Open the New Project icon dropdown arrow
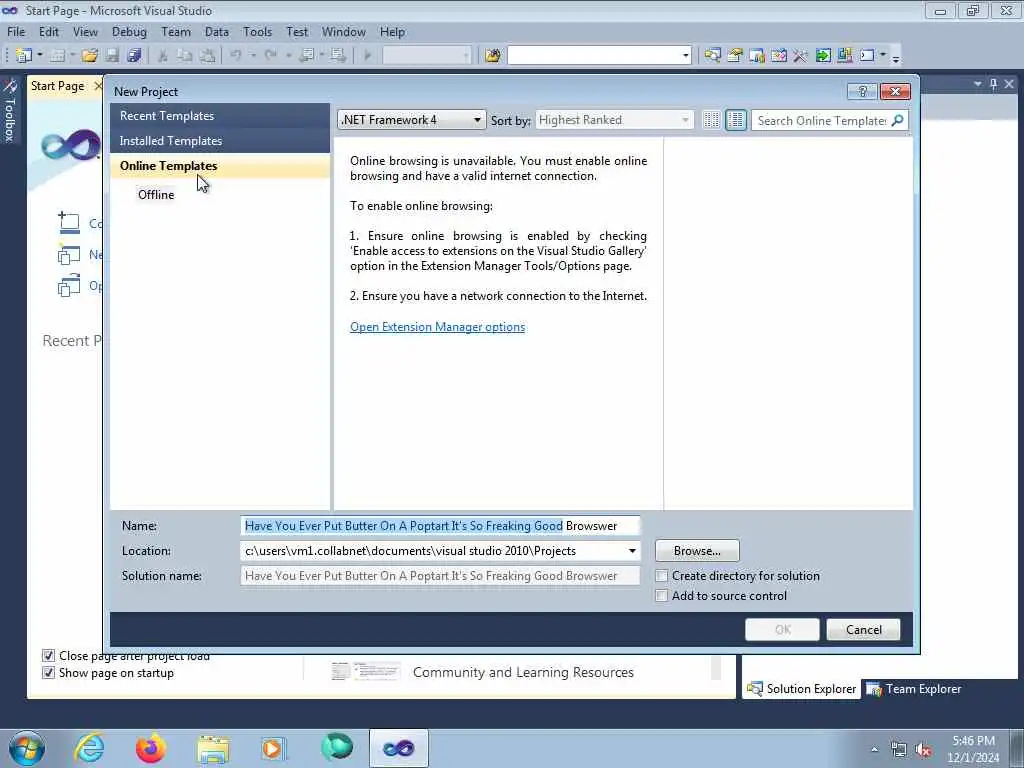The height and width of the screenshot is (768, 1024). click(40, 56)
